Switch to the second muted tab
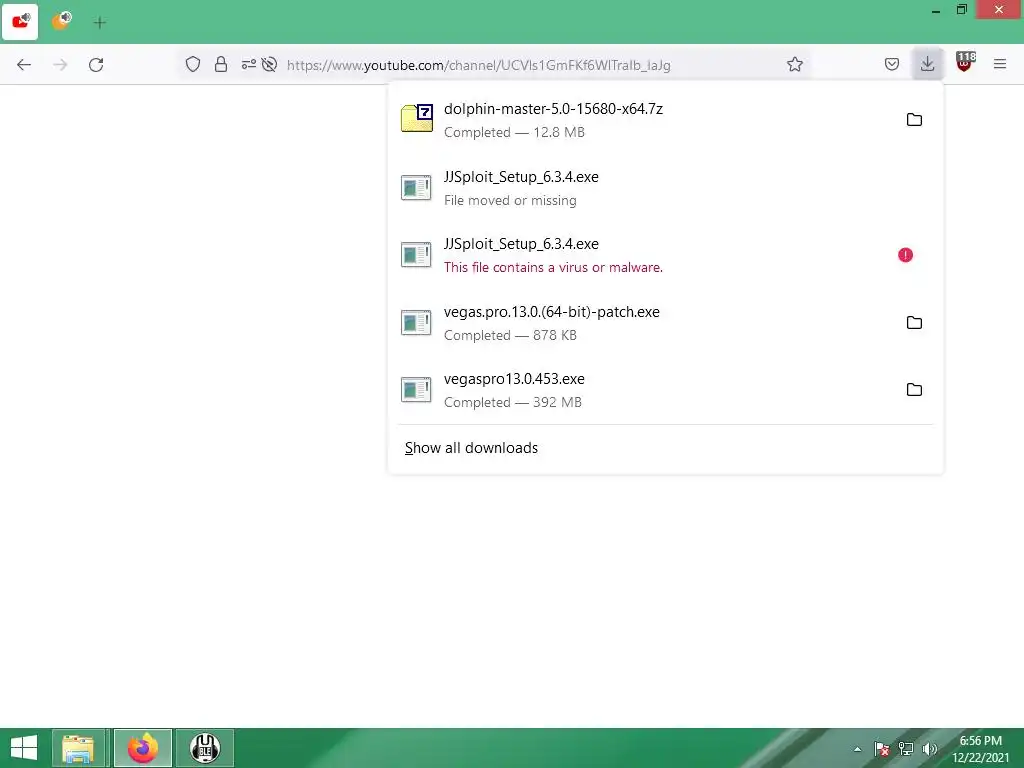The height and width of the screenshot is (768, 1024). [61, 21]
